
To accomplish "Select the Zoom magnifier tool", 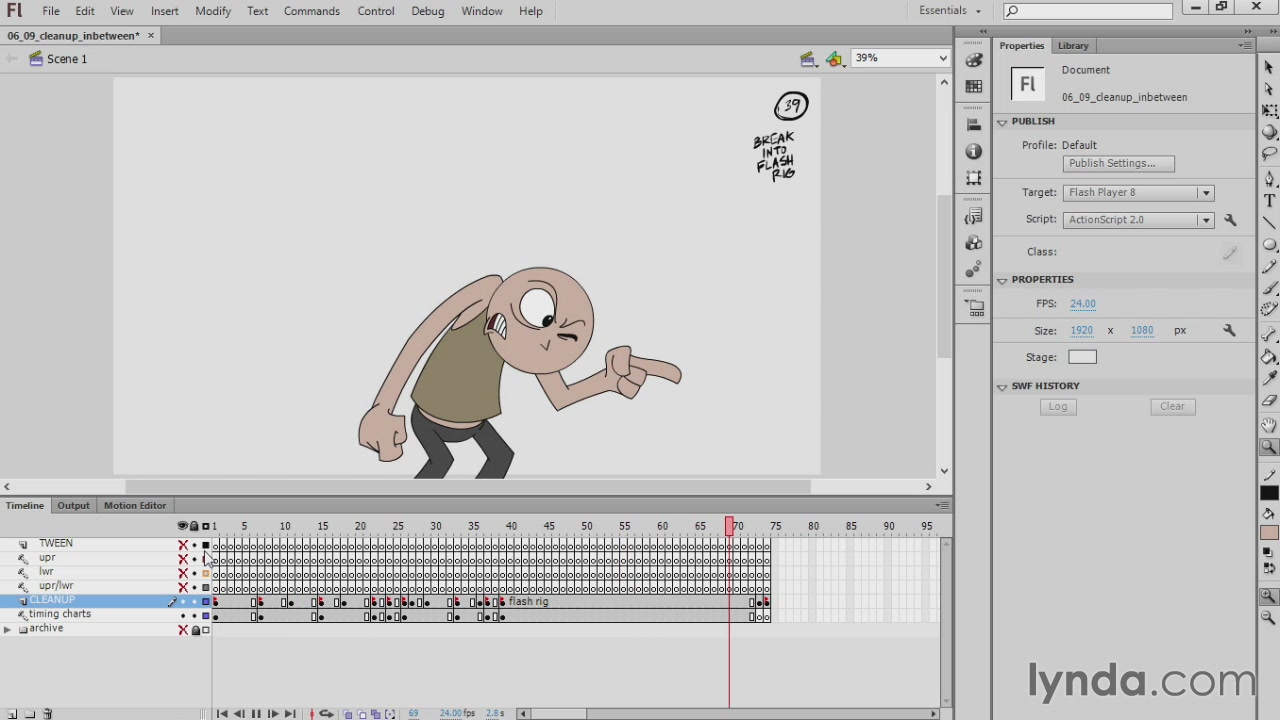I will coord(1269,447).
